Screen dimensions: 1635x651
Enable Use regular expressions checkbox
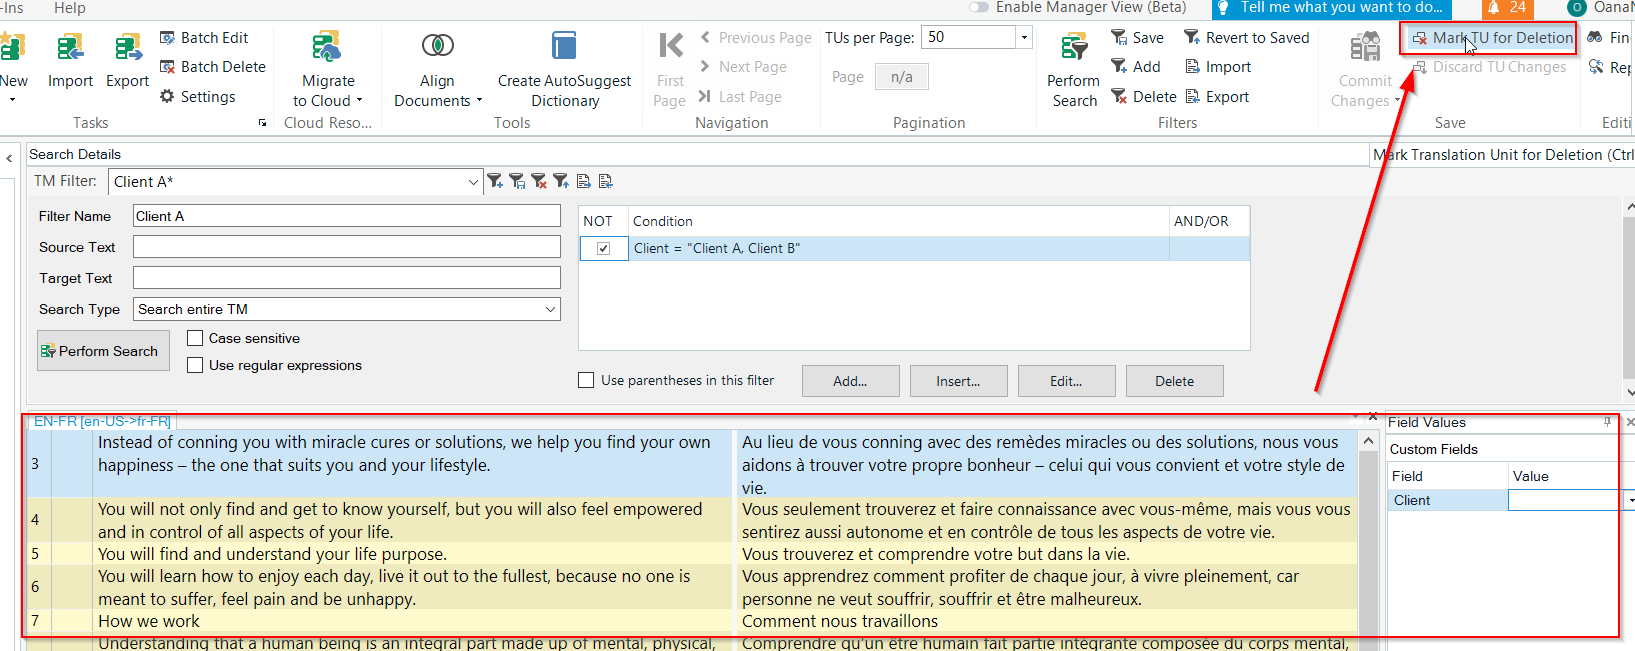195,365
